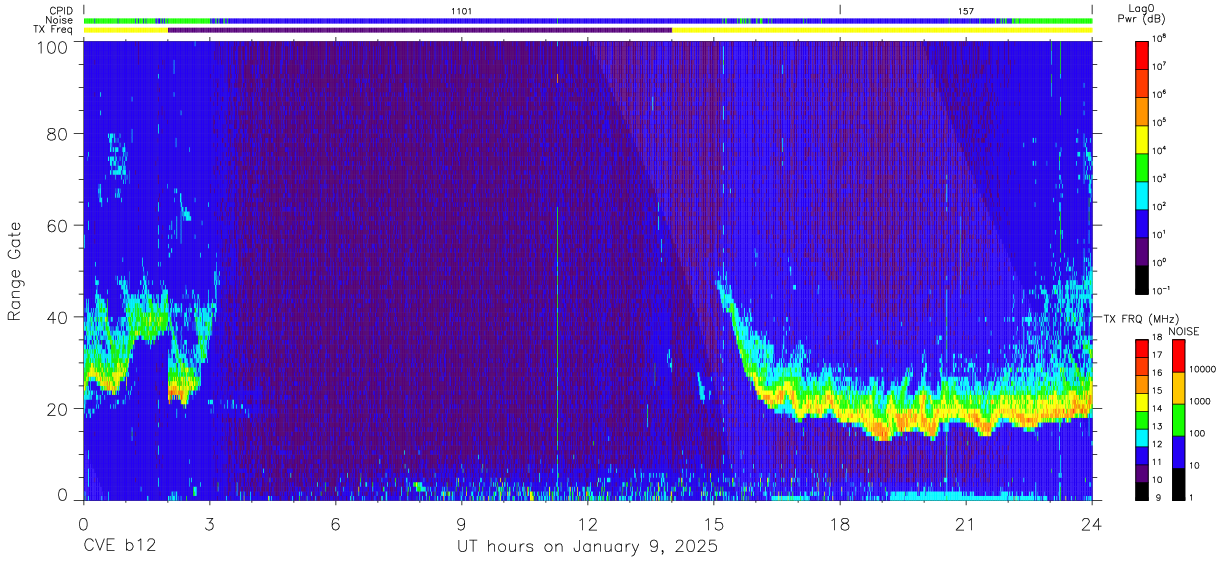Click the 10⁵ label on the power colorbar

(x=1158, y=122)
